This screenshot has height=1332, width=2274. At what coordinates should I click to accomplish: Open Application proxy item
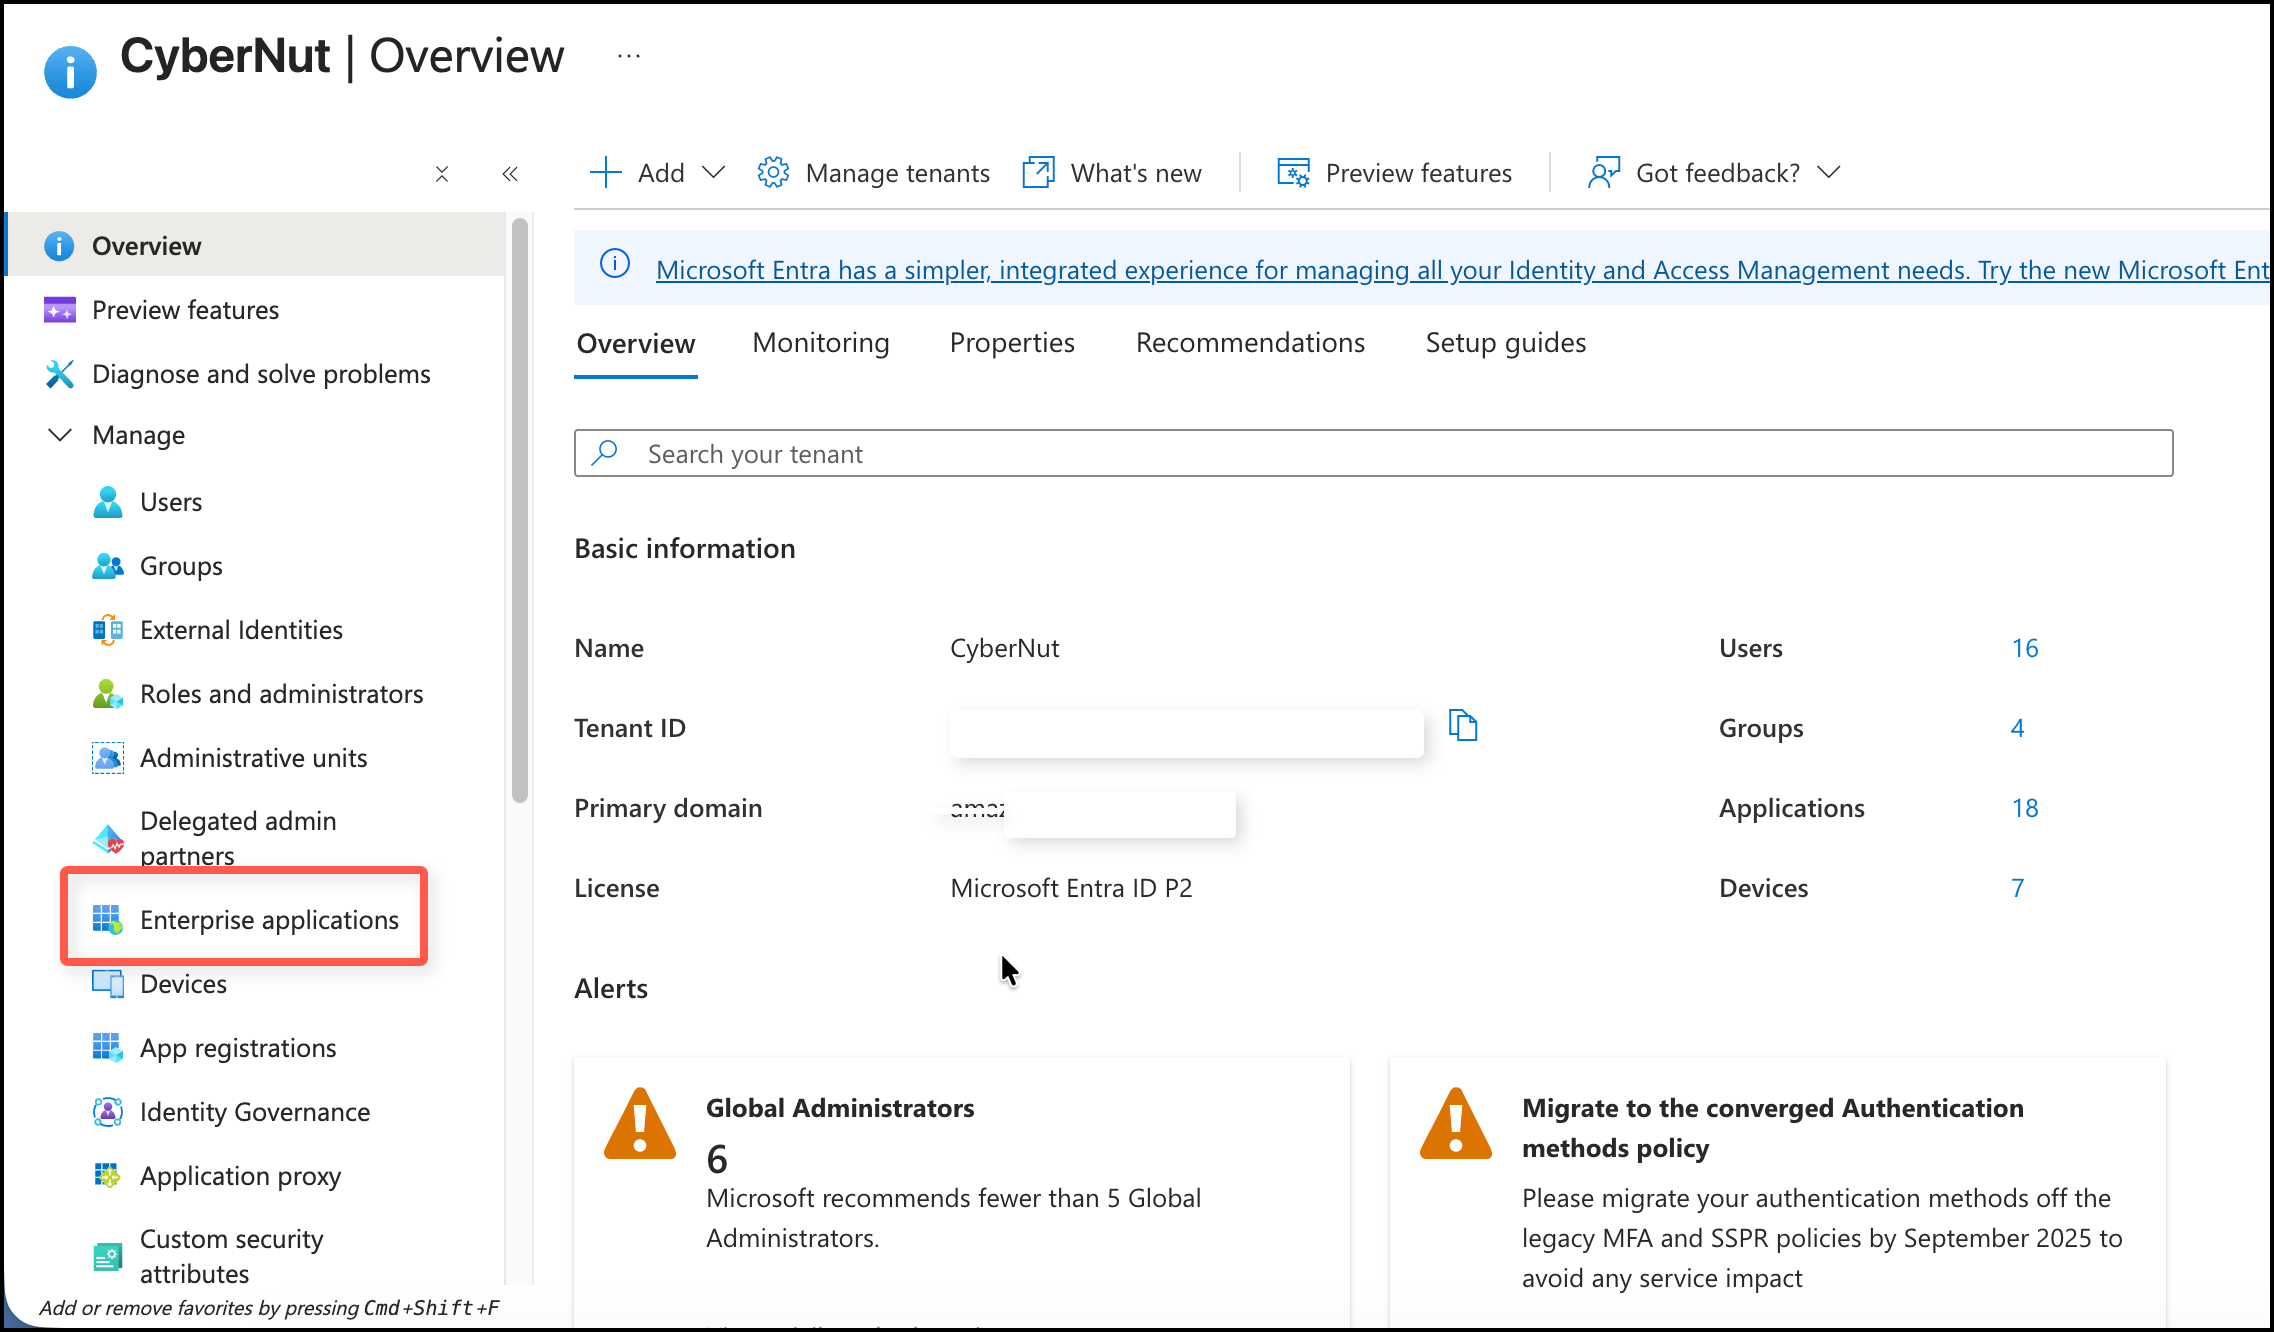point(240,1176)
